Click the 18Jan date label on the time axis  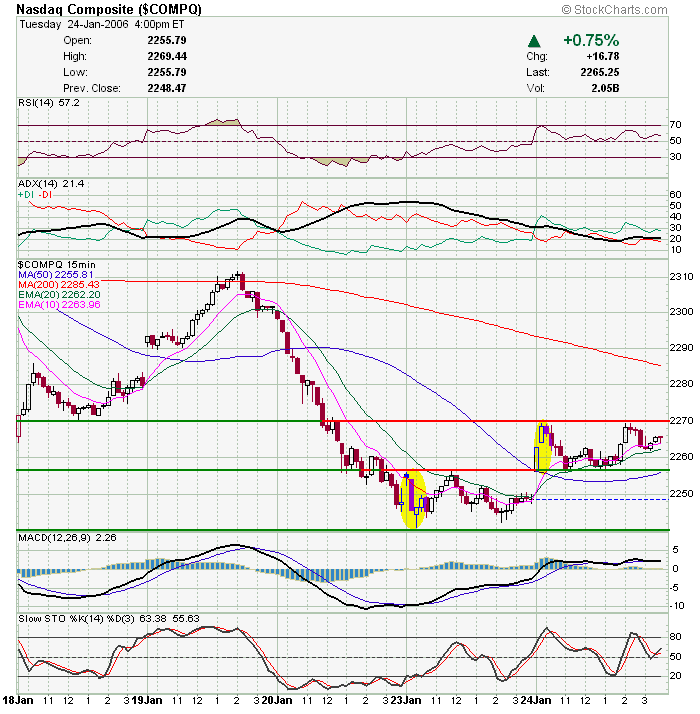pos(17,700)
